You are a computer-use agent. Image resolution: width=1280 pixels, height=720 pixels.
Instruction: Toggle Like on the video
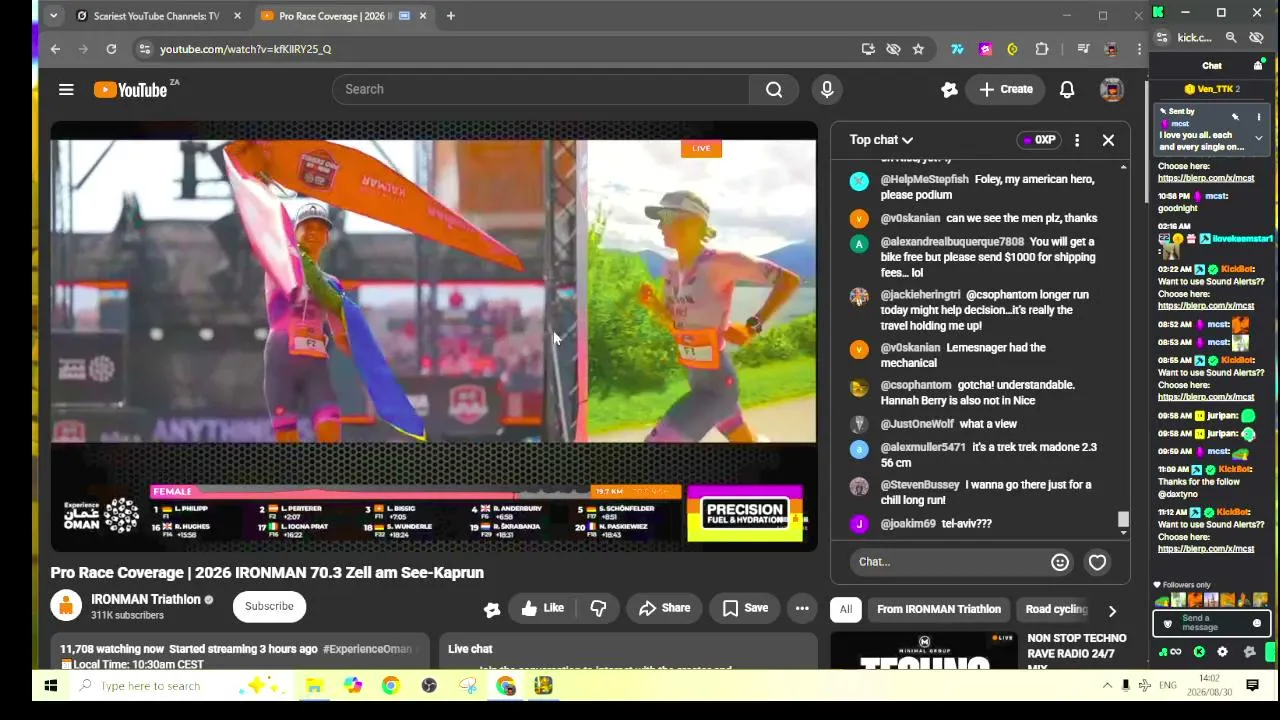tap(542, 608)
